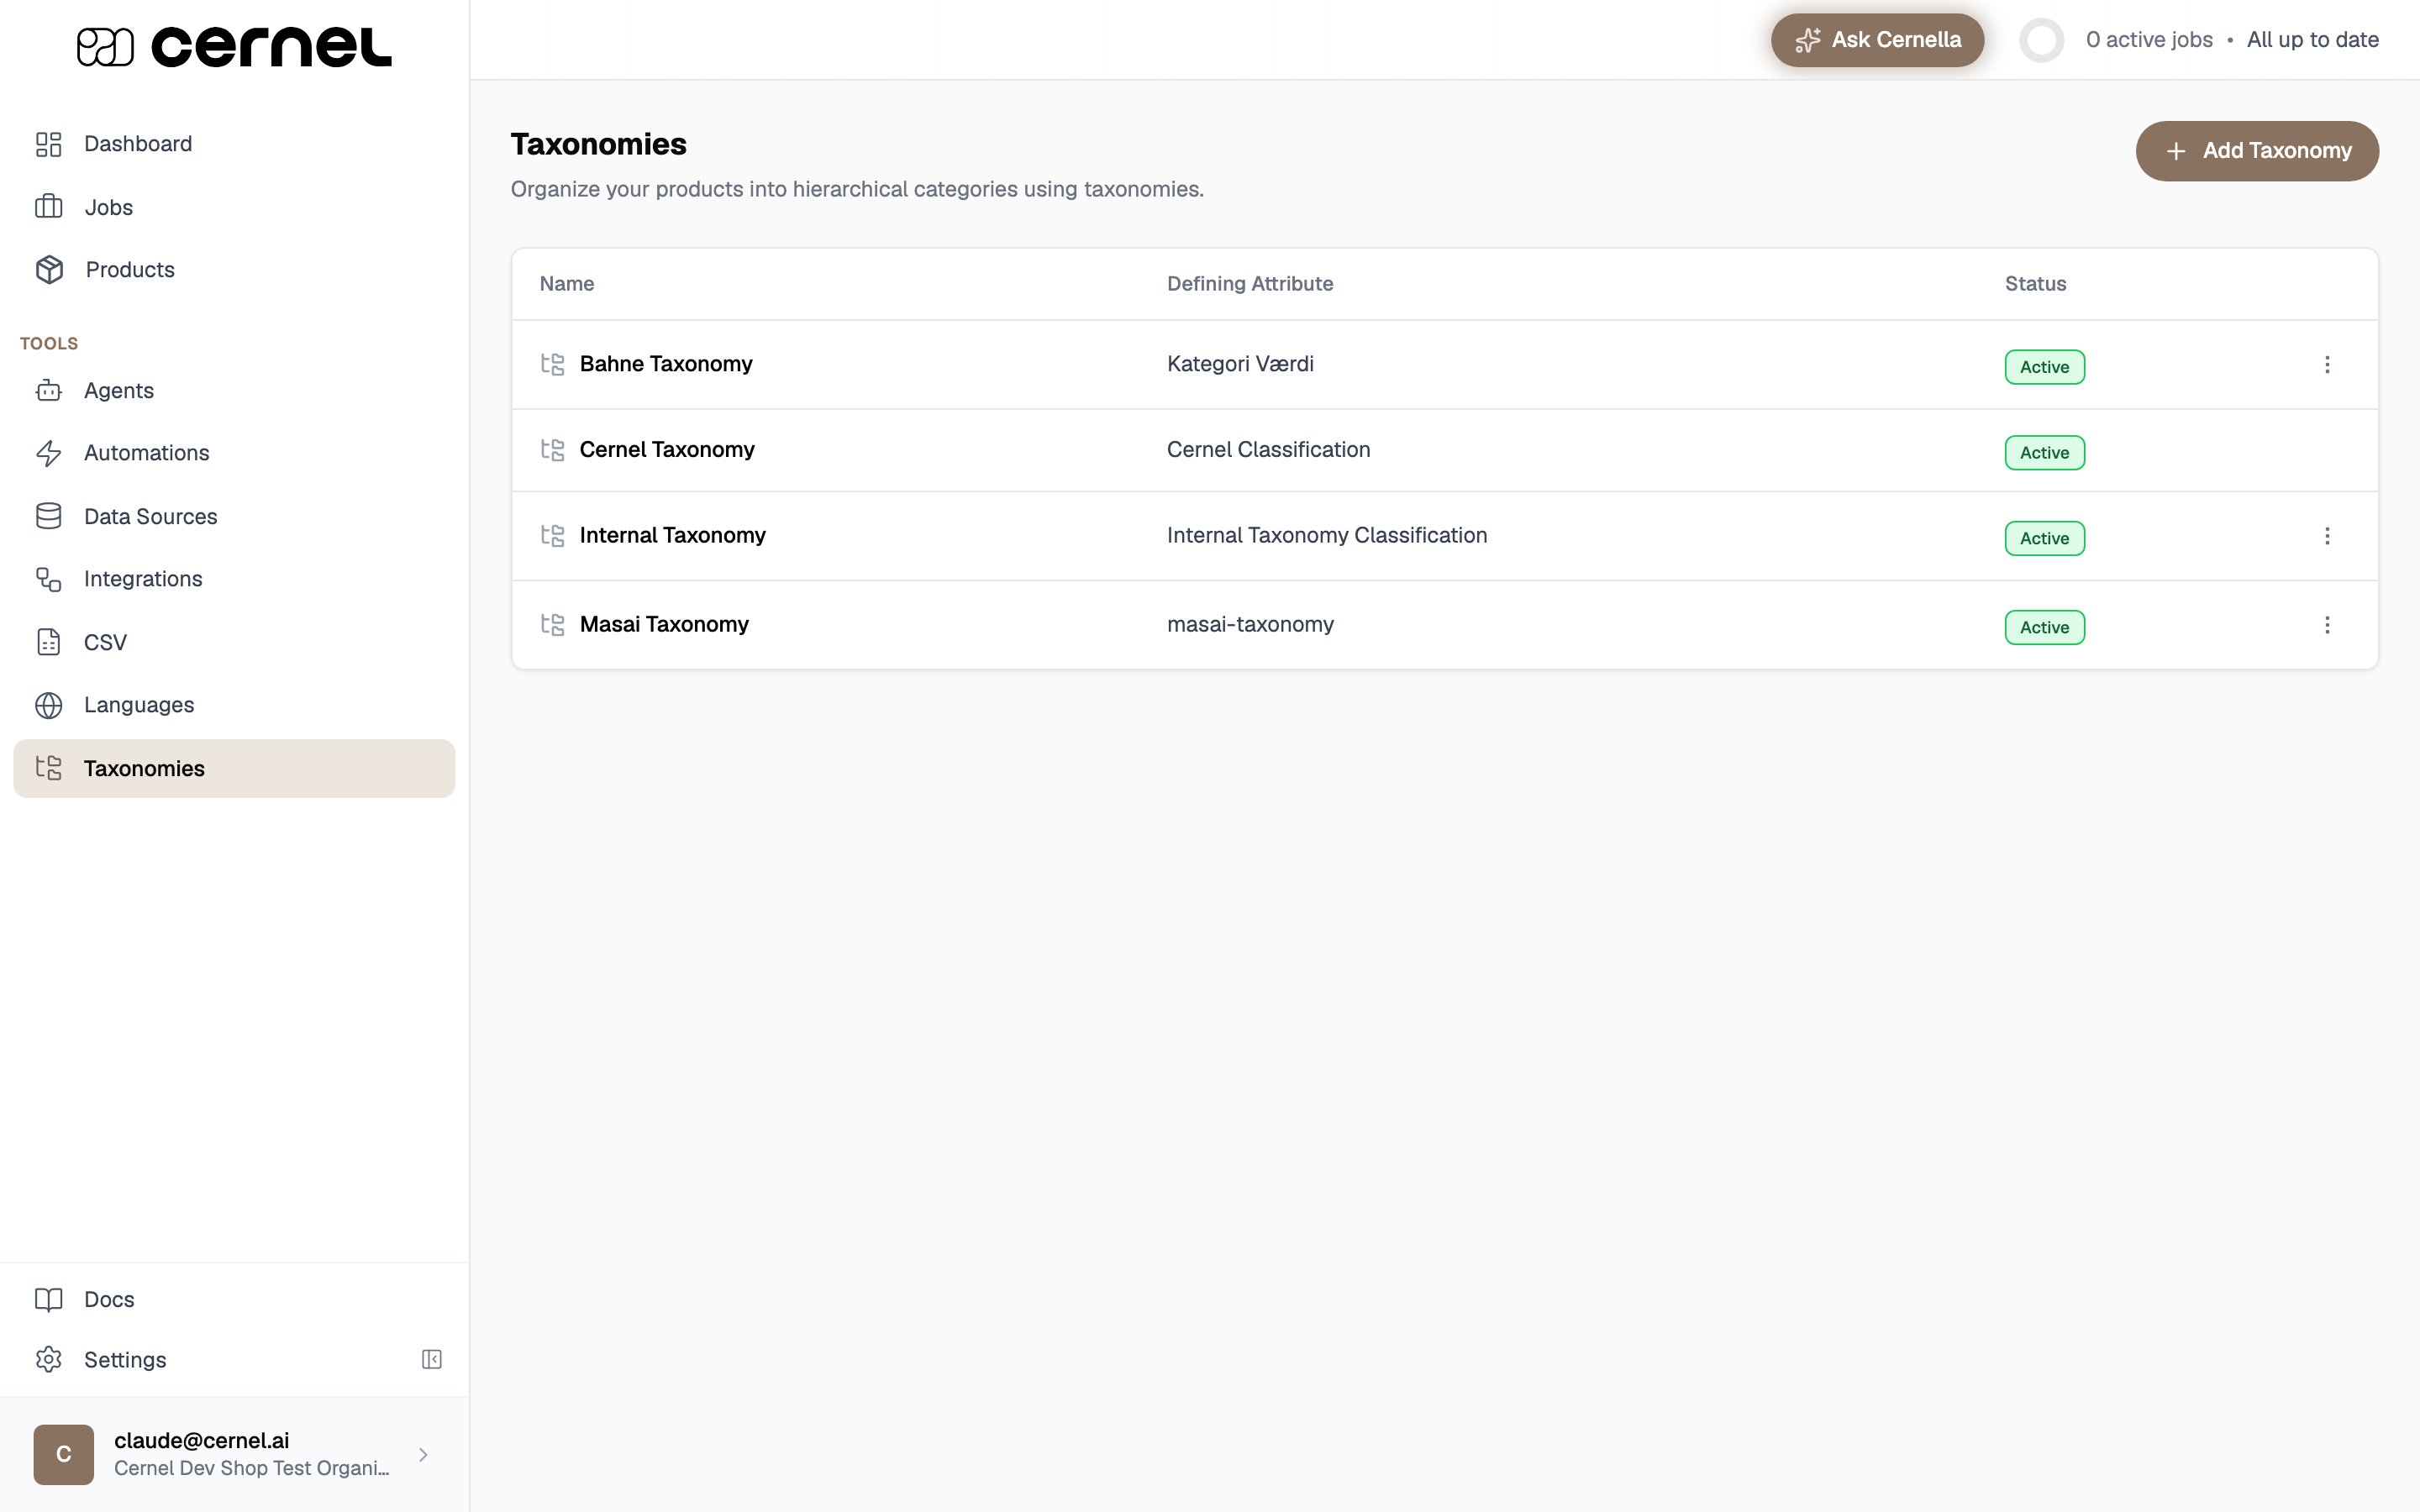Go to Integrations

(234, 579)
